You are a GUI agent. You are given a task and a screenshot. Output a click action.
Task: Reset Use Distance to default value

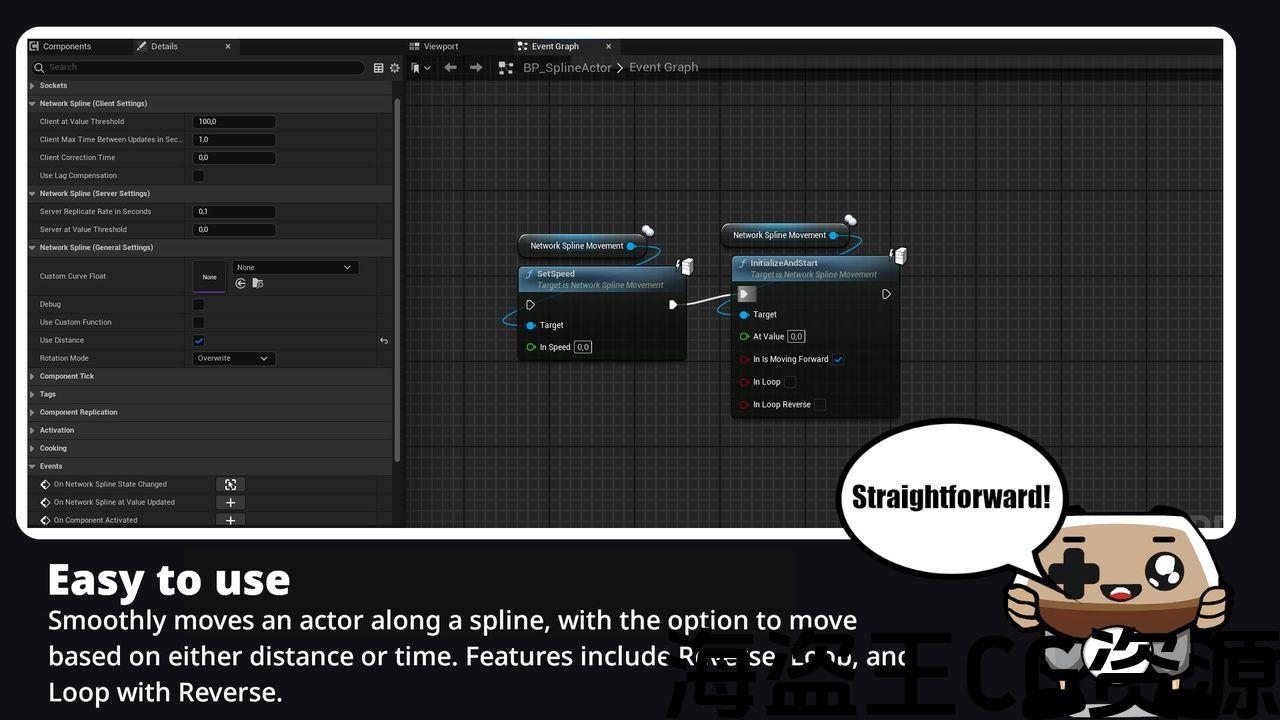[384, 341]
